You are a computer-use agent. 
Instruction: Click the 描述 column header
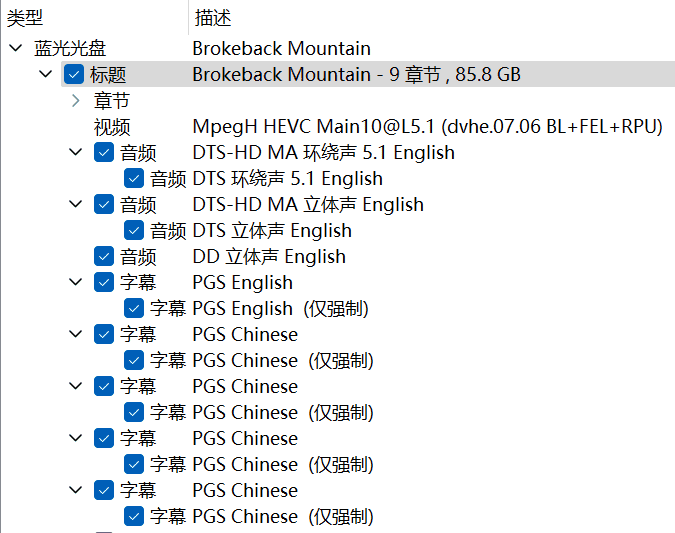click(x=213, y=17)
